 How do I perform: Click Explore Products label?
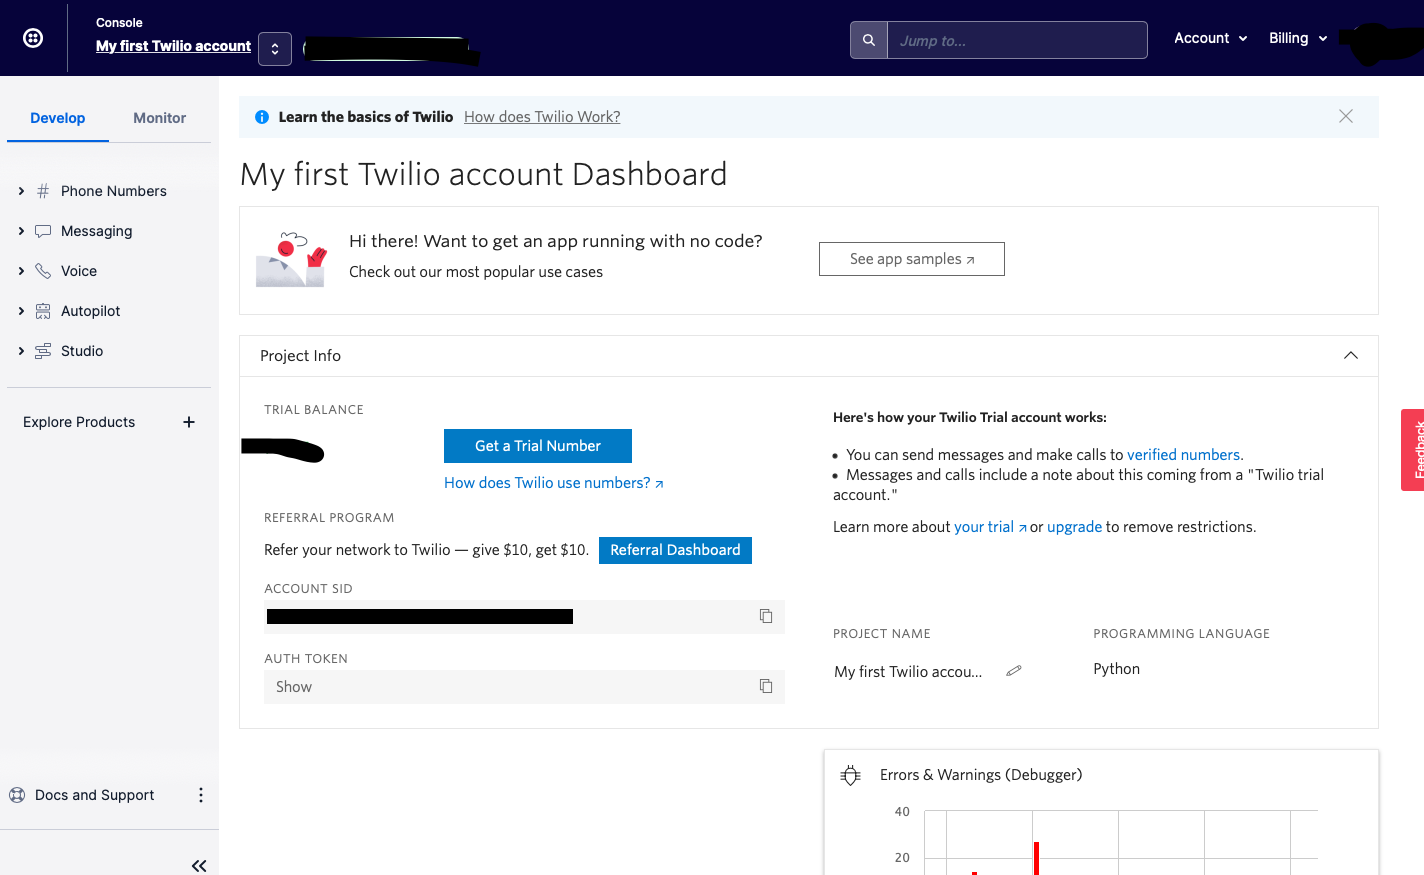(79, 422)
